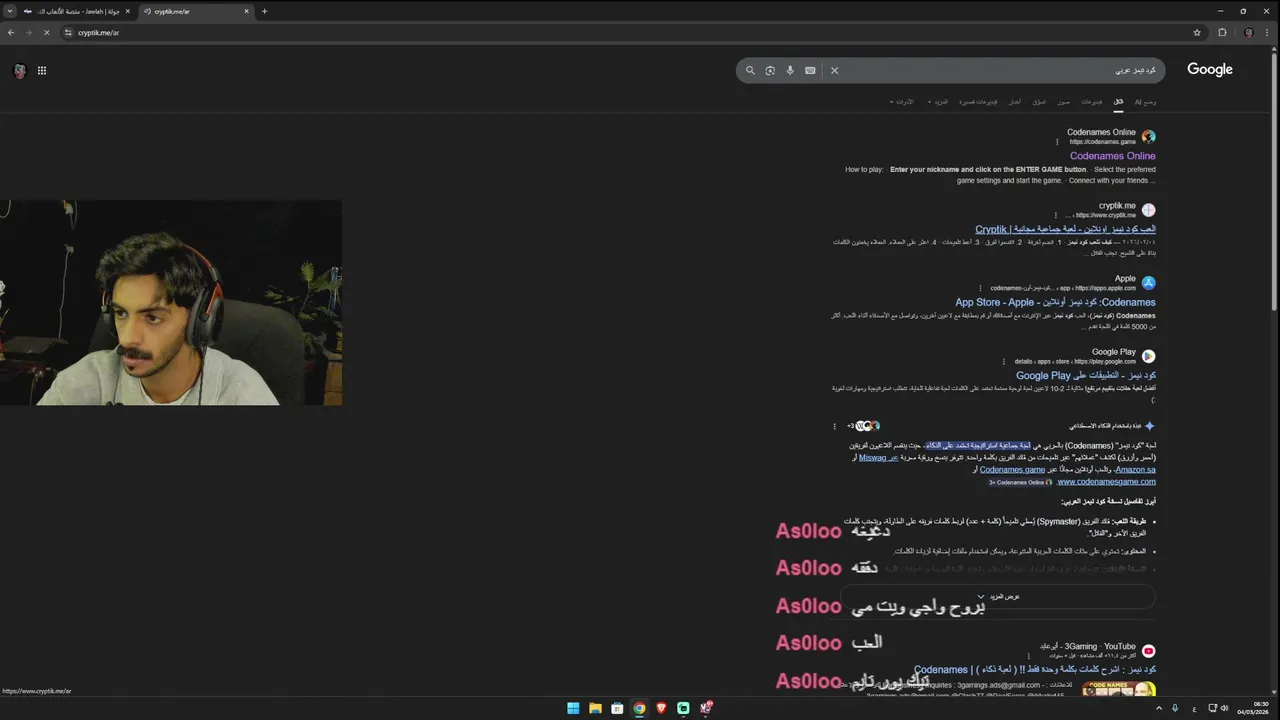Screen dimensions: 1280x720
Task: Expand the More (المزيد) dropdown
Action: [938, 101]
